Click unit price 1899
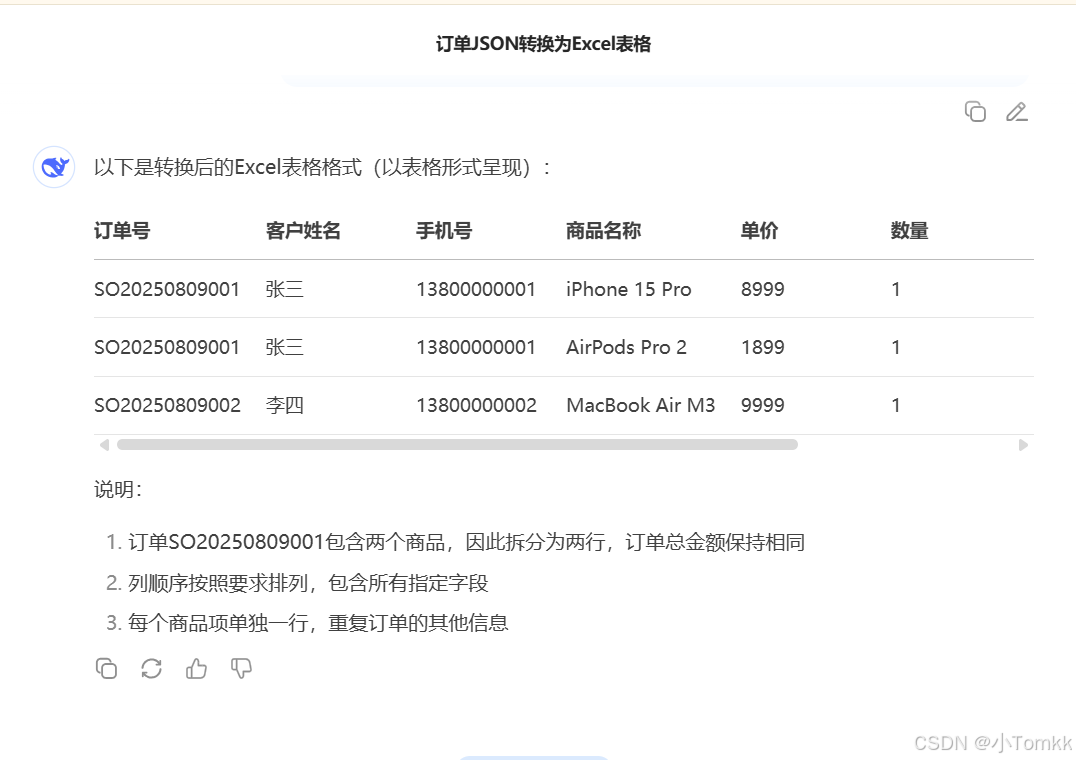1076x760 pixels. point(762,347)
